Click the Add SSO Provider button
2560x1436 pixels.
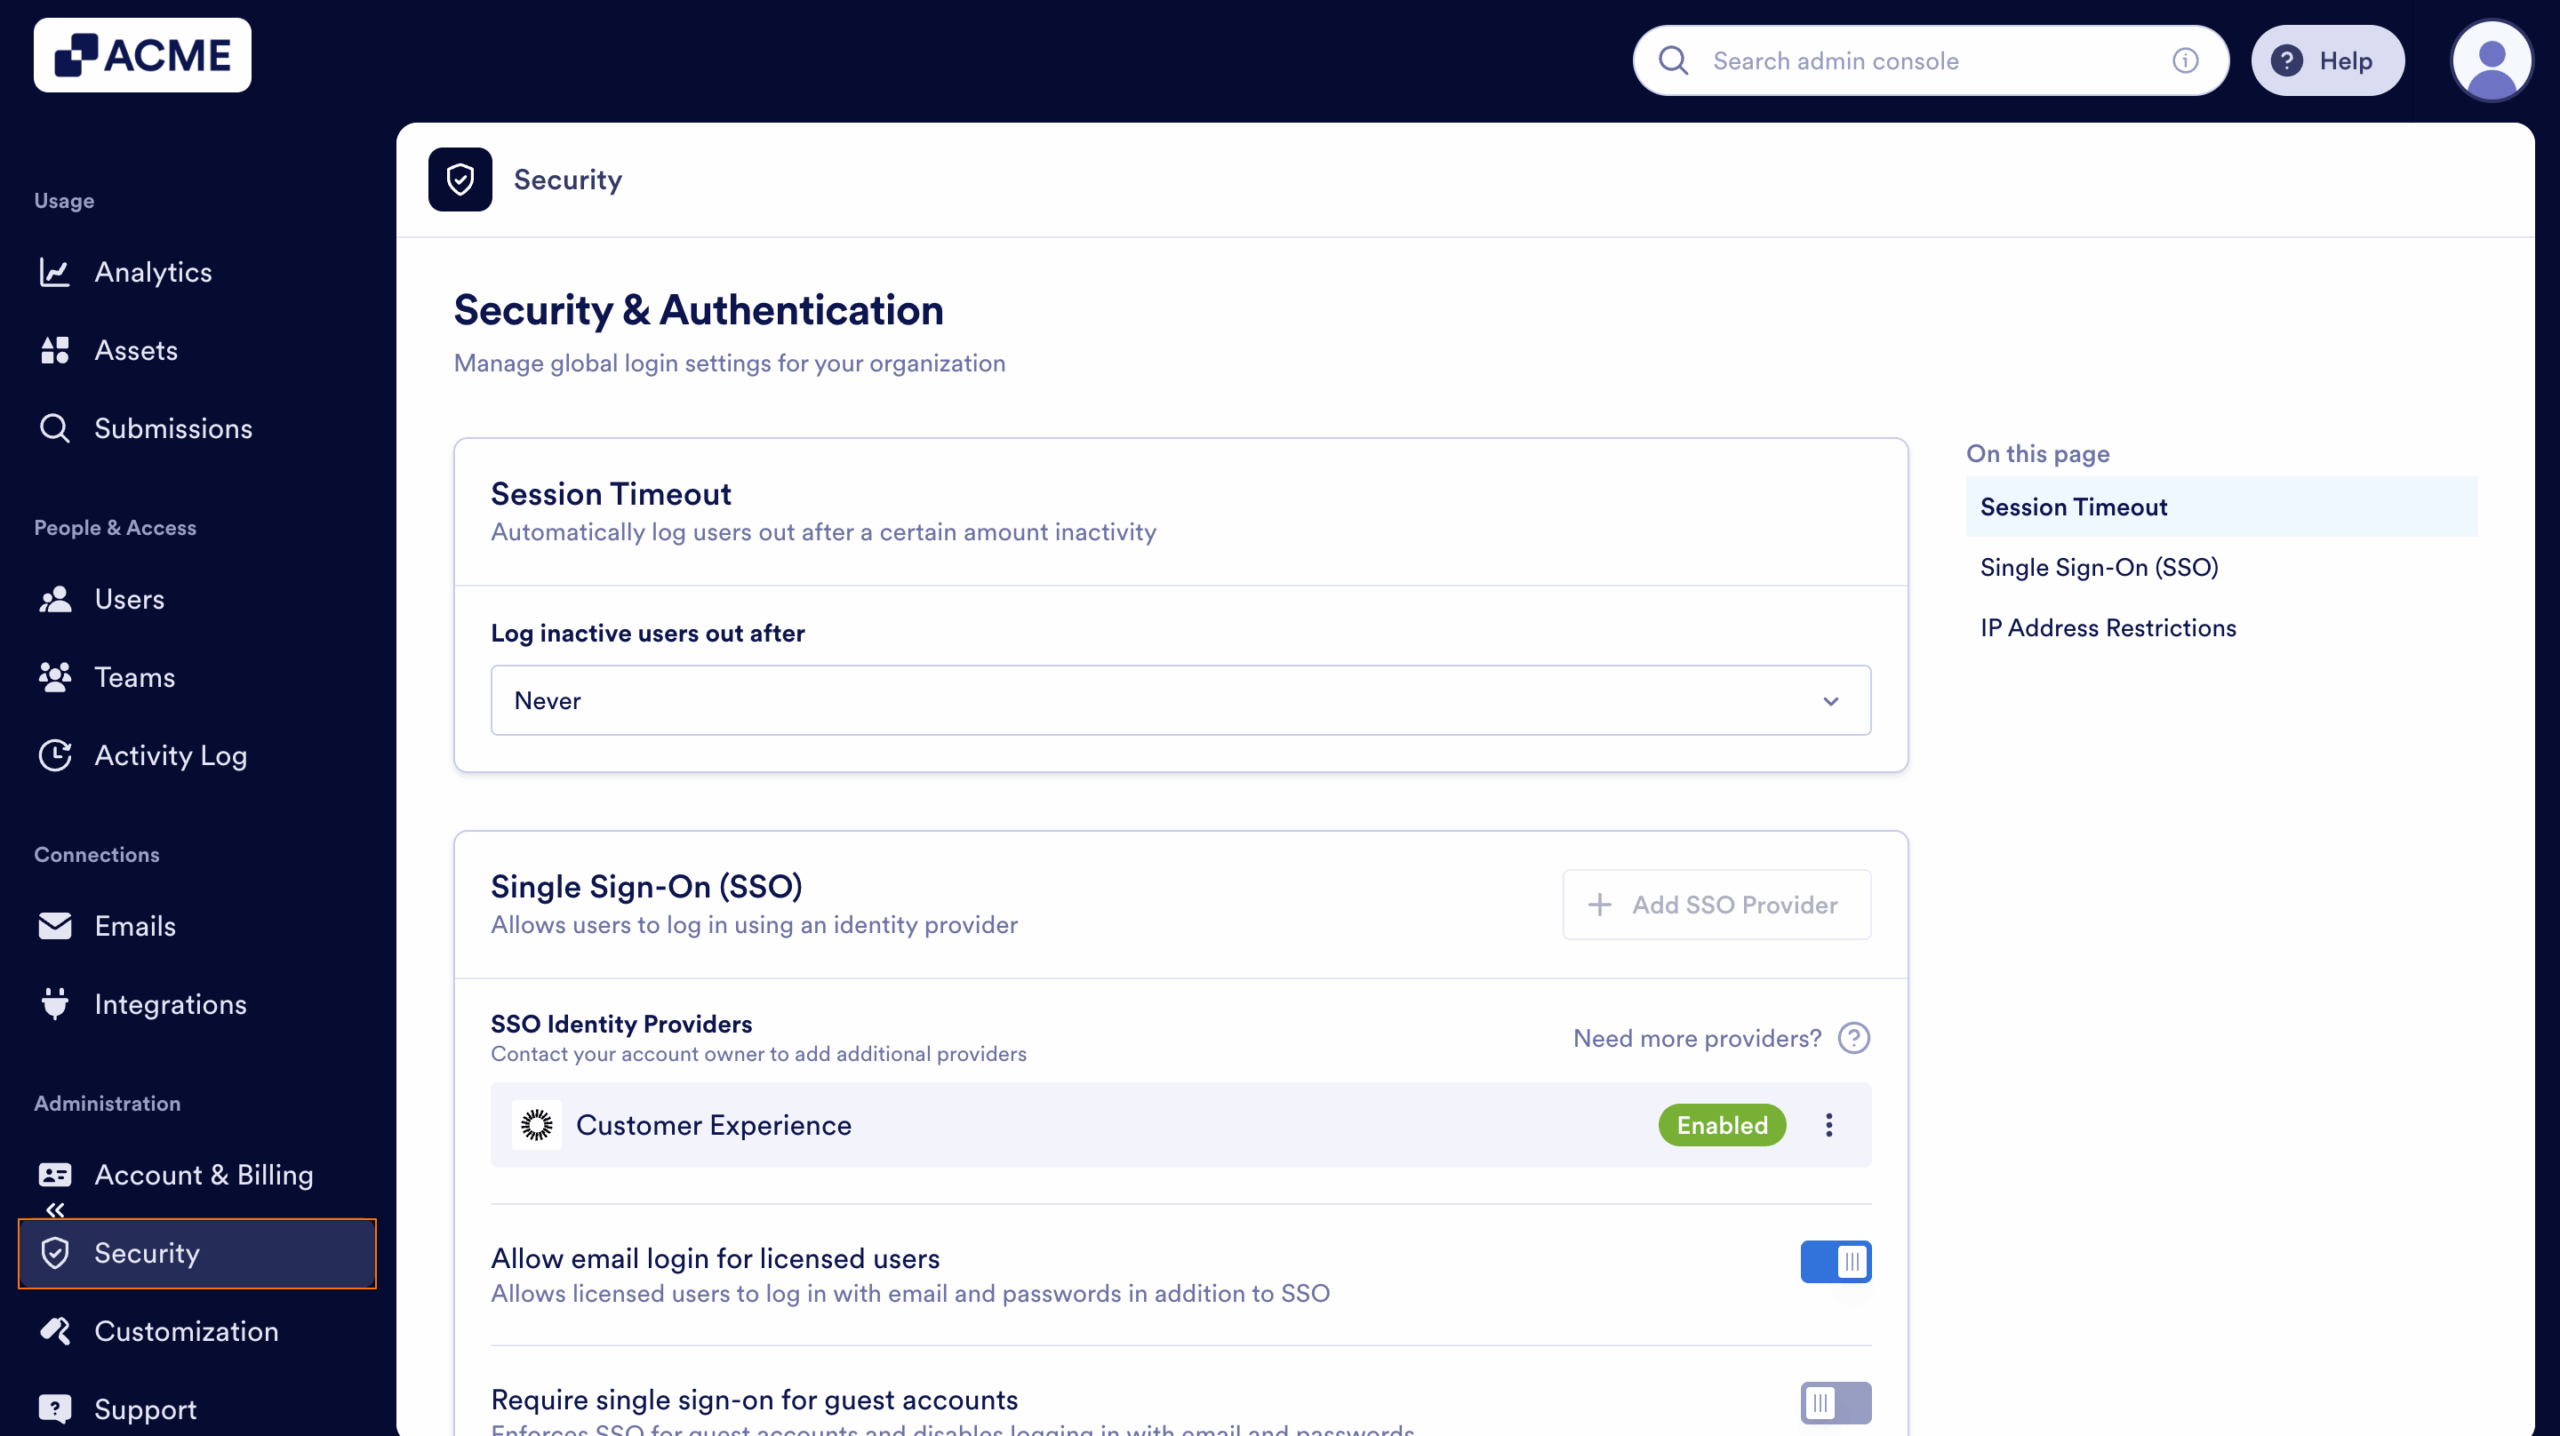point(1716,904)
